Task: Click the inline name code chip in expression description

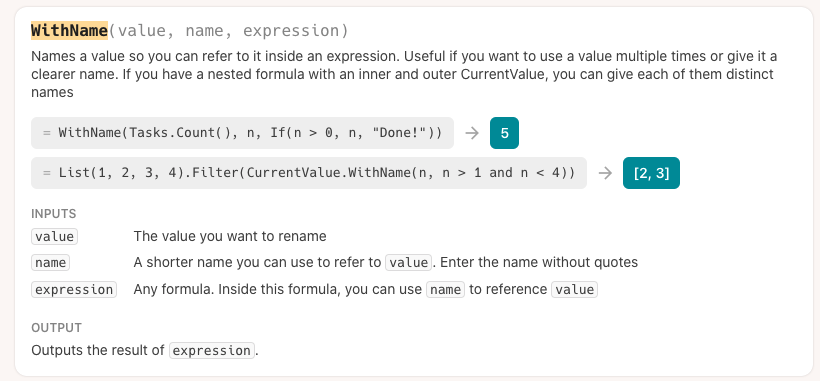Action: tap(445, 289)
